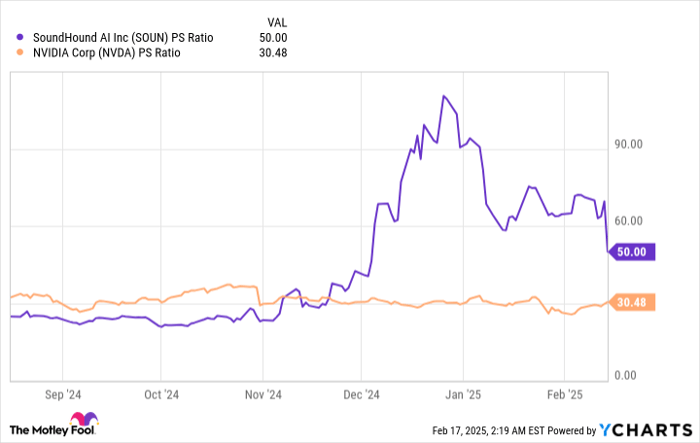The image size is (700, 443).
Task: Click the Nov '24 x-axis label
Action: [263, 395]
